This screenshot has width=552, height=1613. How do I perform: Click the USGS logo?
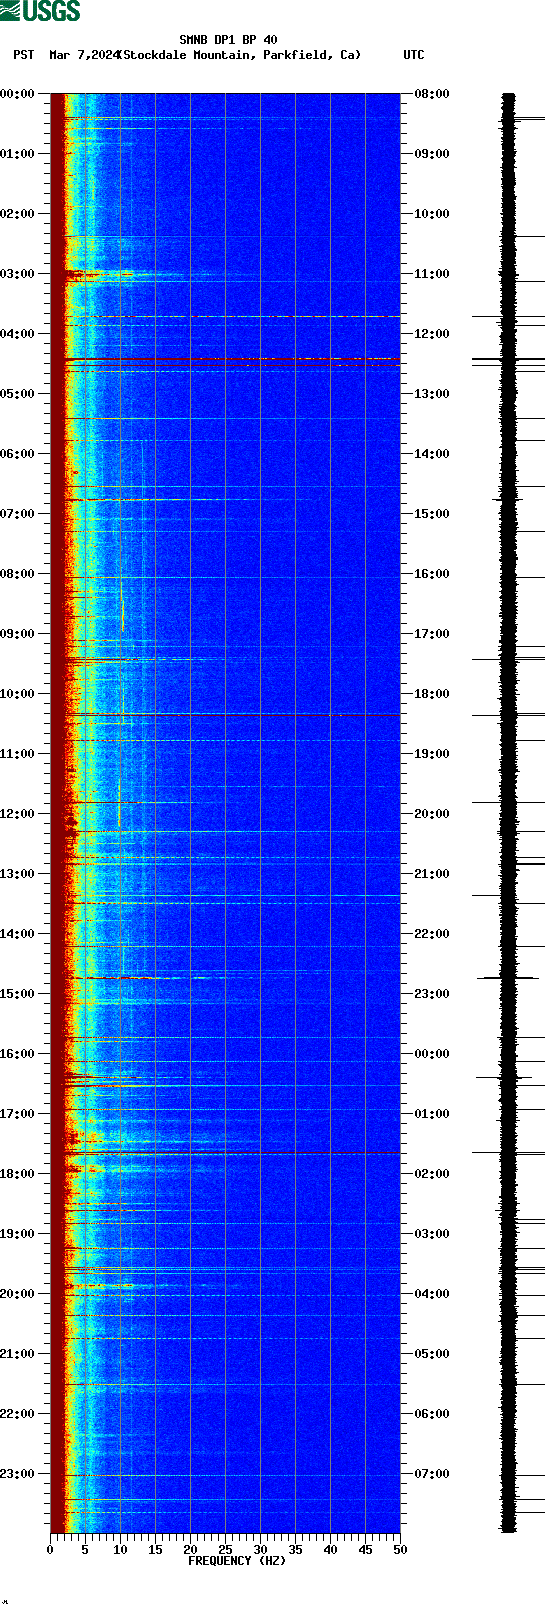pos(40,12)
